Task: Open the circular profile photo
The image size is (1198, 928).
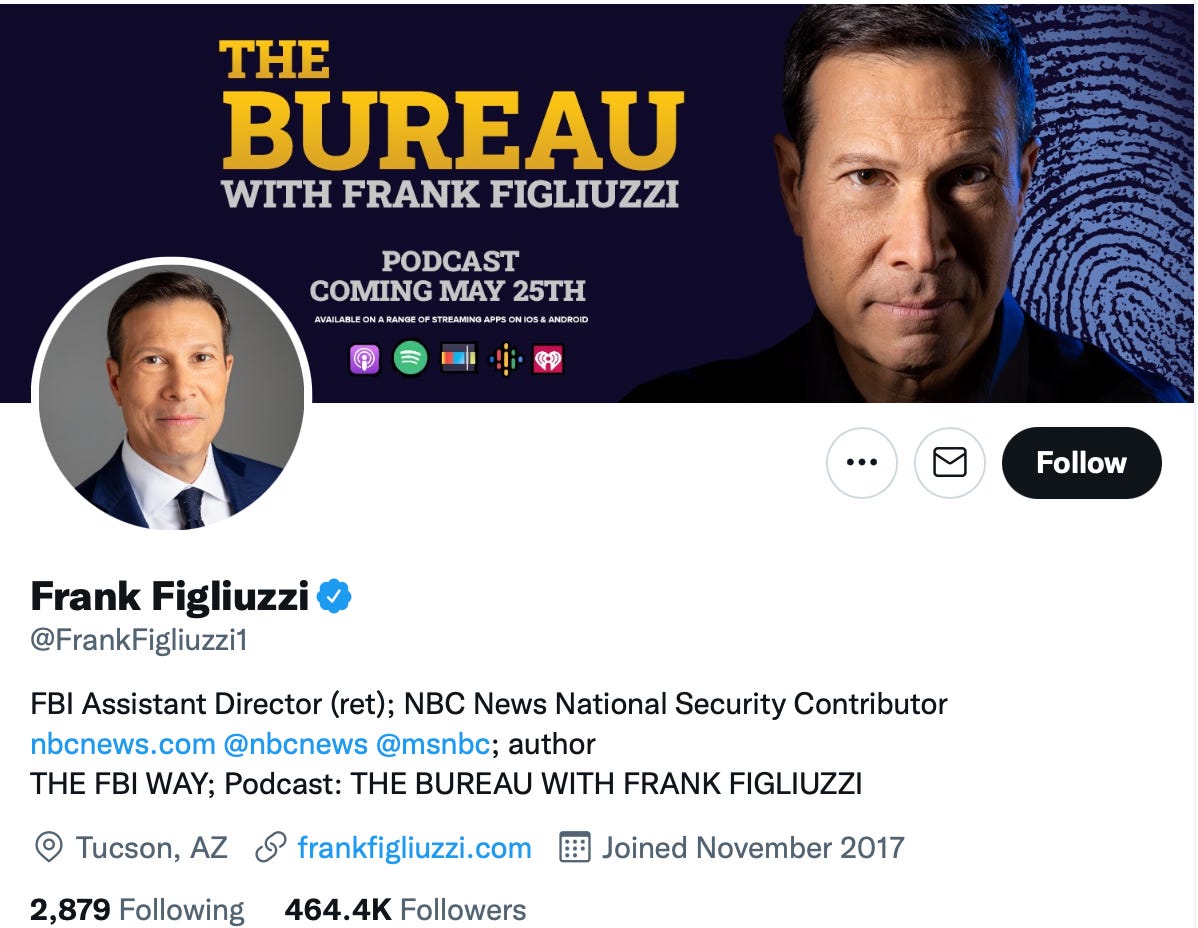Action: [x=171, y=397]
